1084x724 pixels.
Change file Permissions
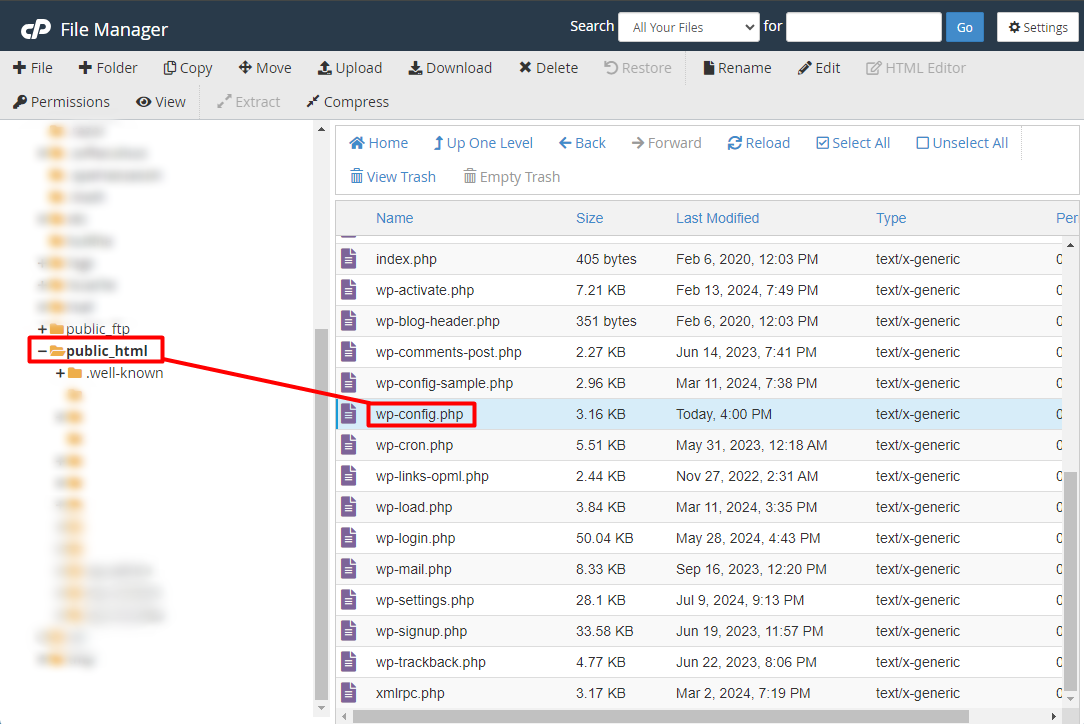(62, 102)
